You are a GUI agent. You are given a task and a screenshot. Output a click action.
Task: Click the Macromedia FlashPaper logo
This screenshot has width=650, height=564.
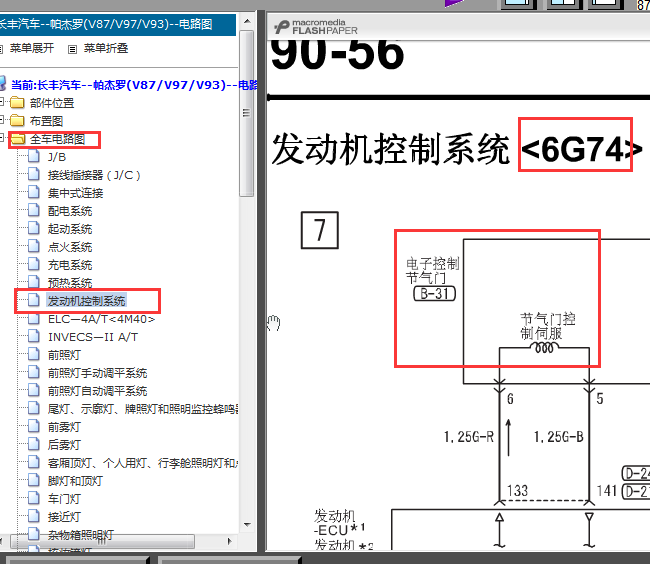tap(316, 27)
